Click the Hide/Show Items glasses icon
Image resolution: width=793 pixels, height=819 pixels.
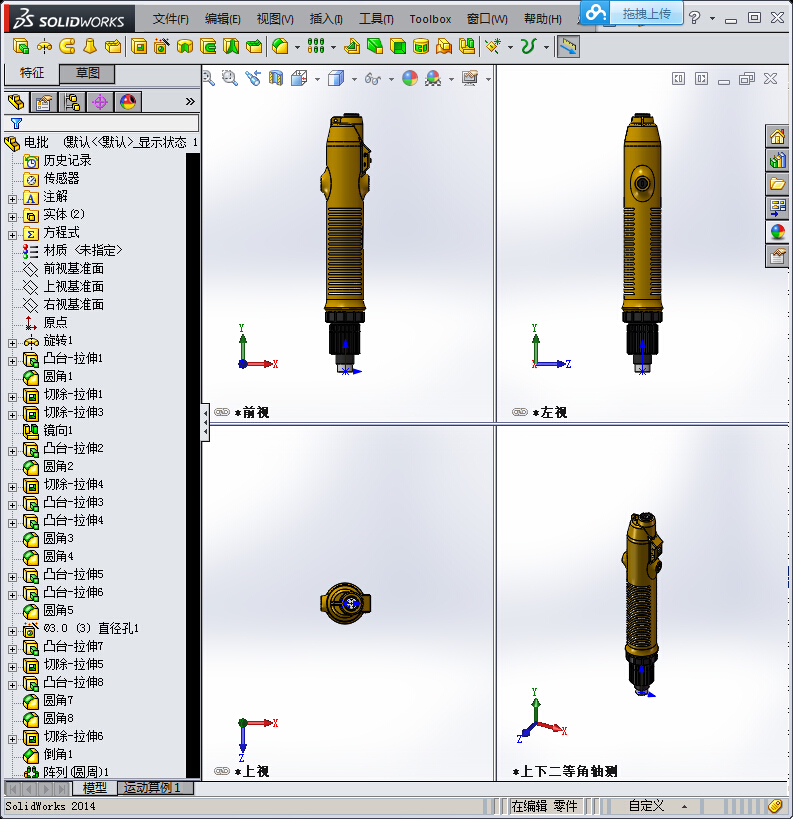[373, 79]
